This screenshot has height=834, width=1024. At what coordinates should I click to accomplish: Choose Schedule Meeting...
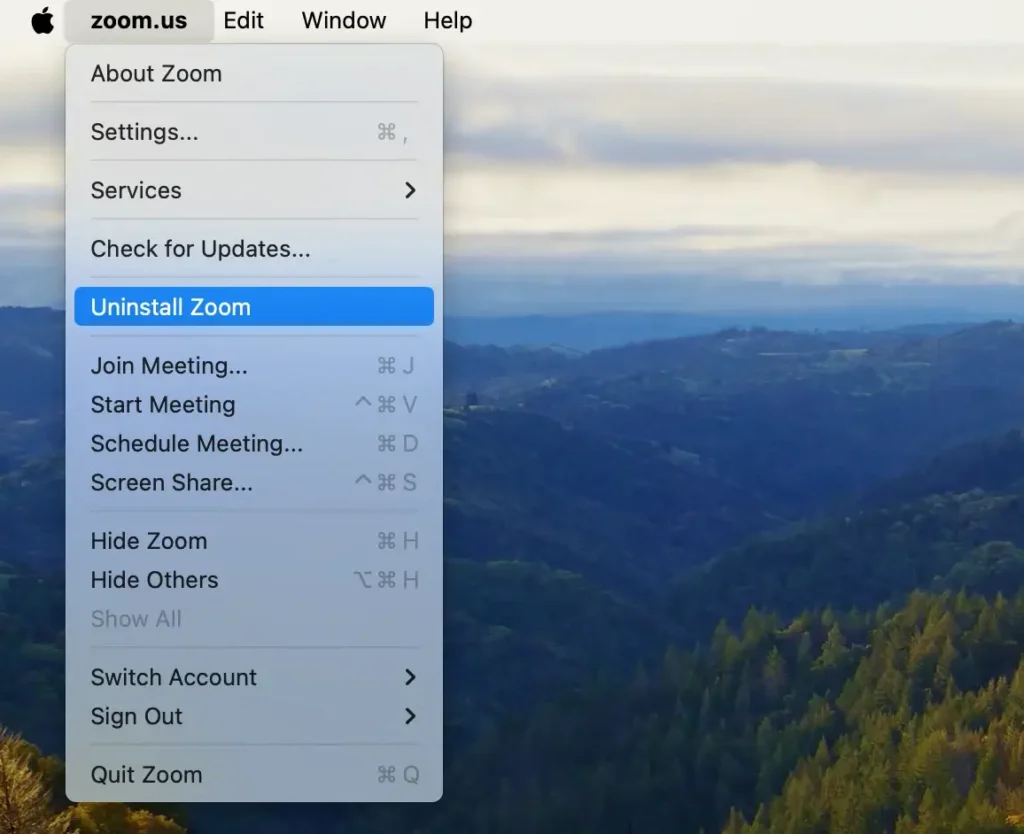click(x=254, y=443)
